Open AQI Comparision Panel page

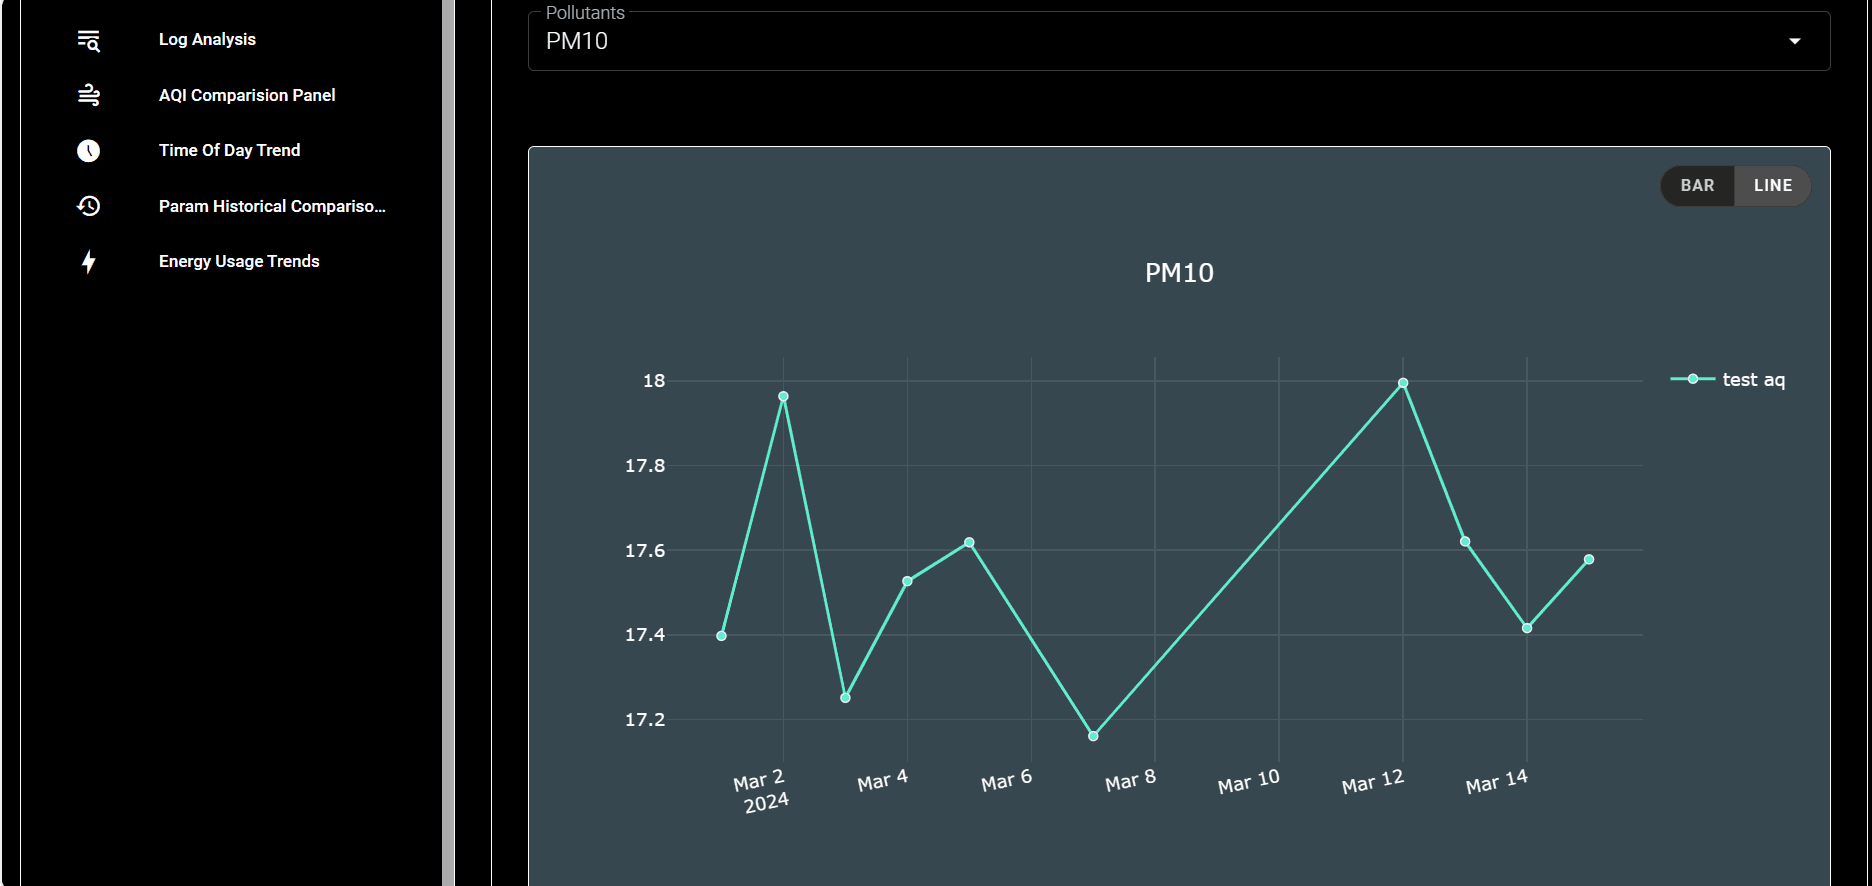click(x=247, y=95)
